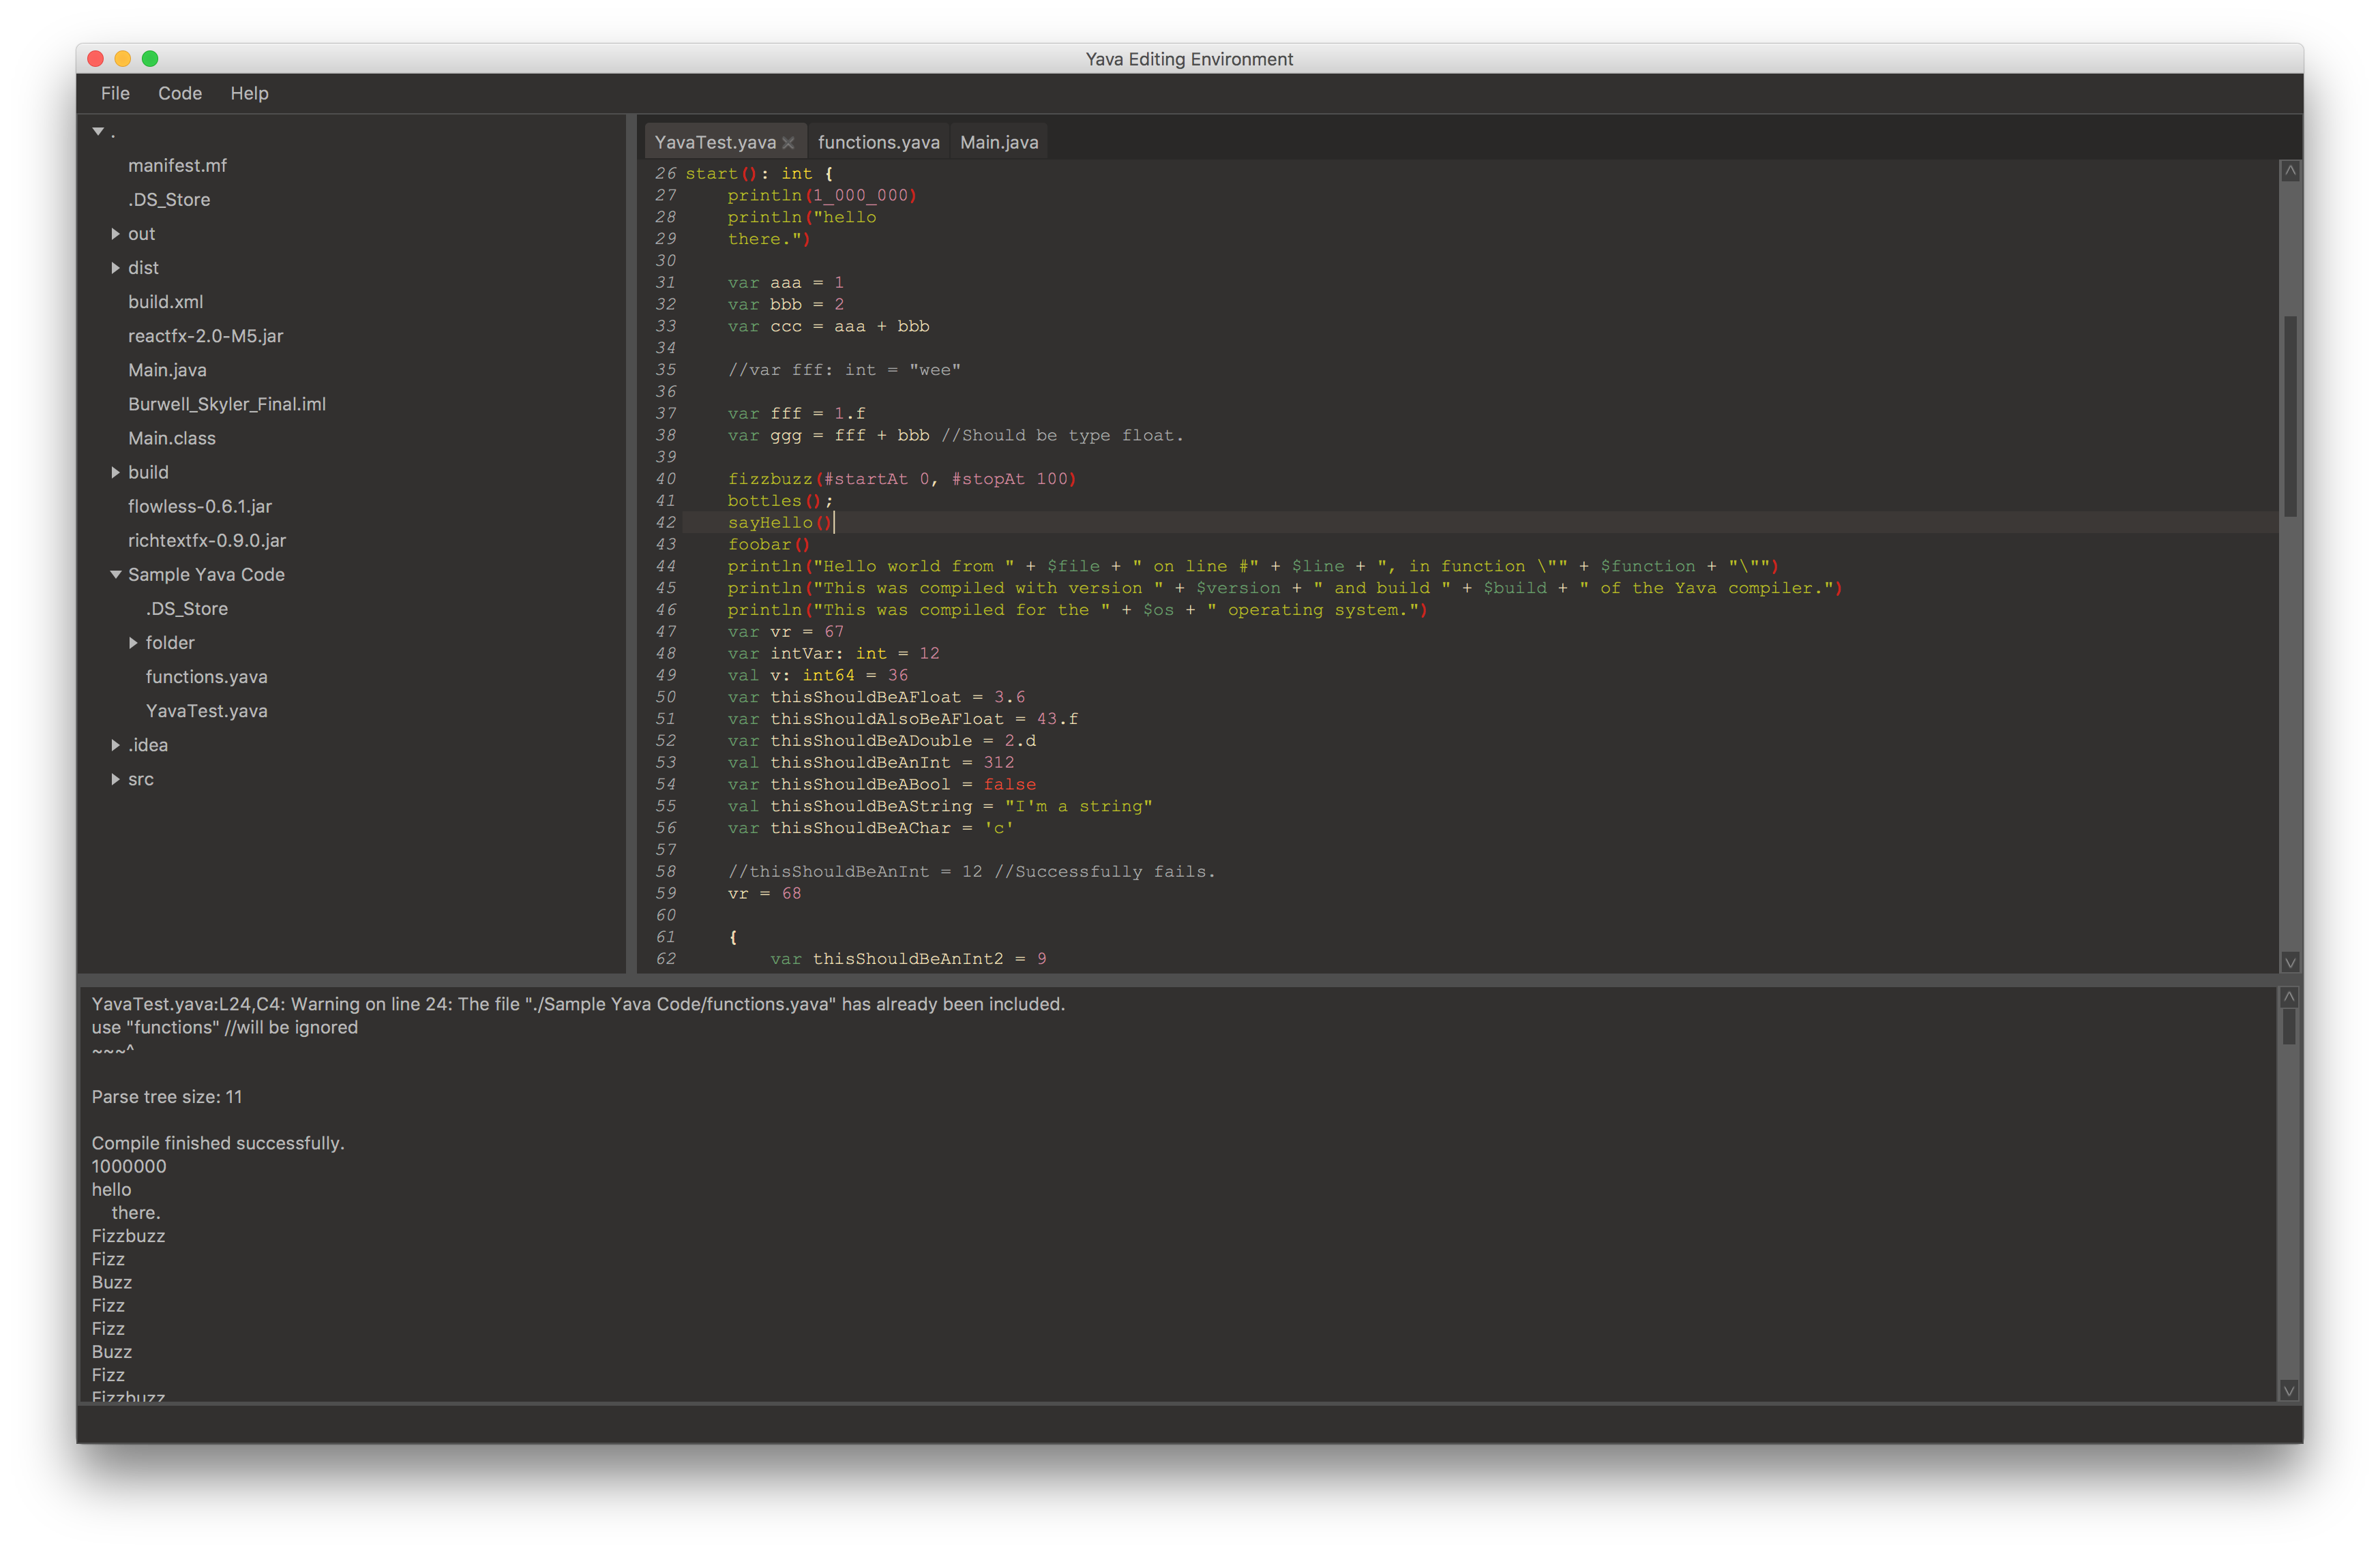Viewport: 2380px width, 1553px height.
Task: Click console output '1000000'
Action: [128, 1166]
